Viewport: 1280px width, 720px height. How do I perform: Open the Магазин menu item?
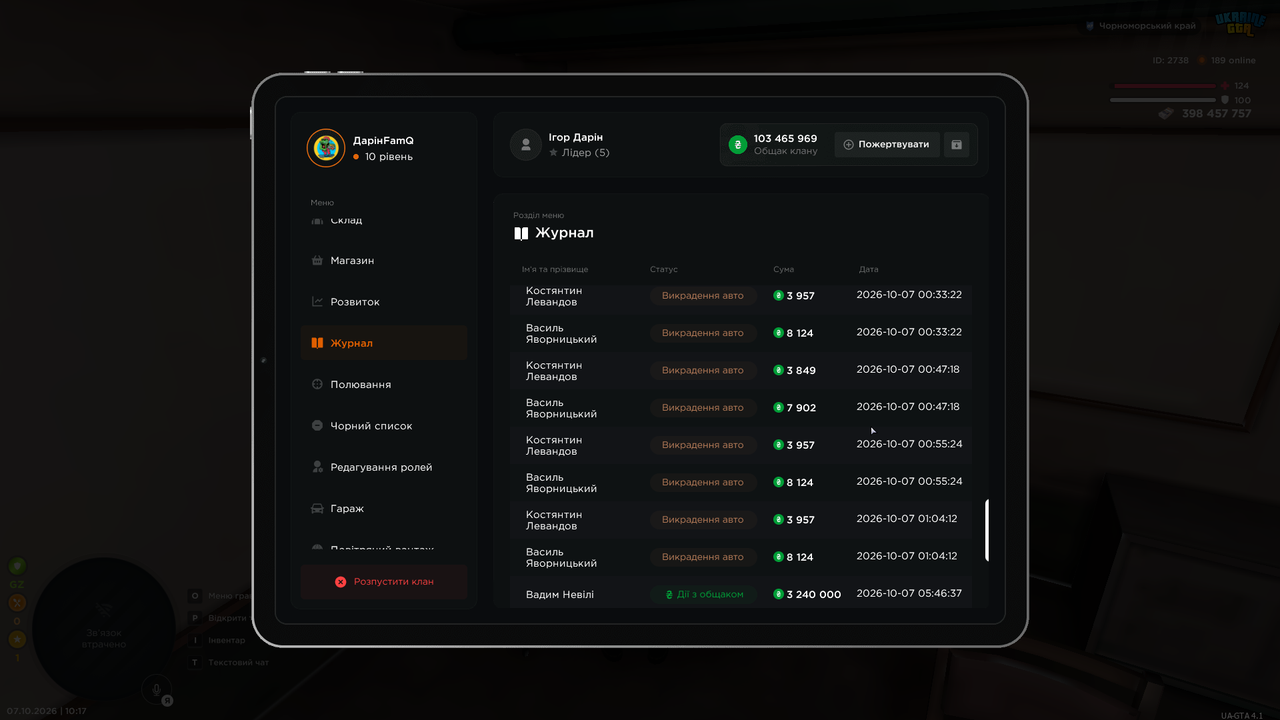pos(384,261)
